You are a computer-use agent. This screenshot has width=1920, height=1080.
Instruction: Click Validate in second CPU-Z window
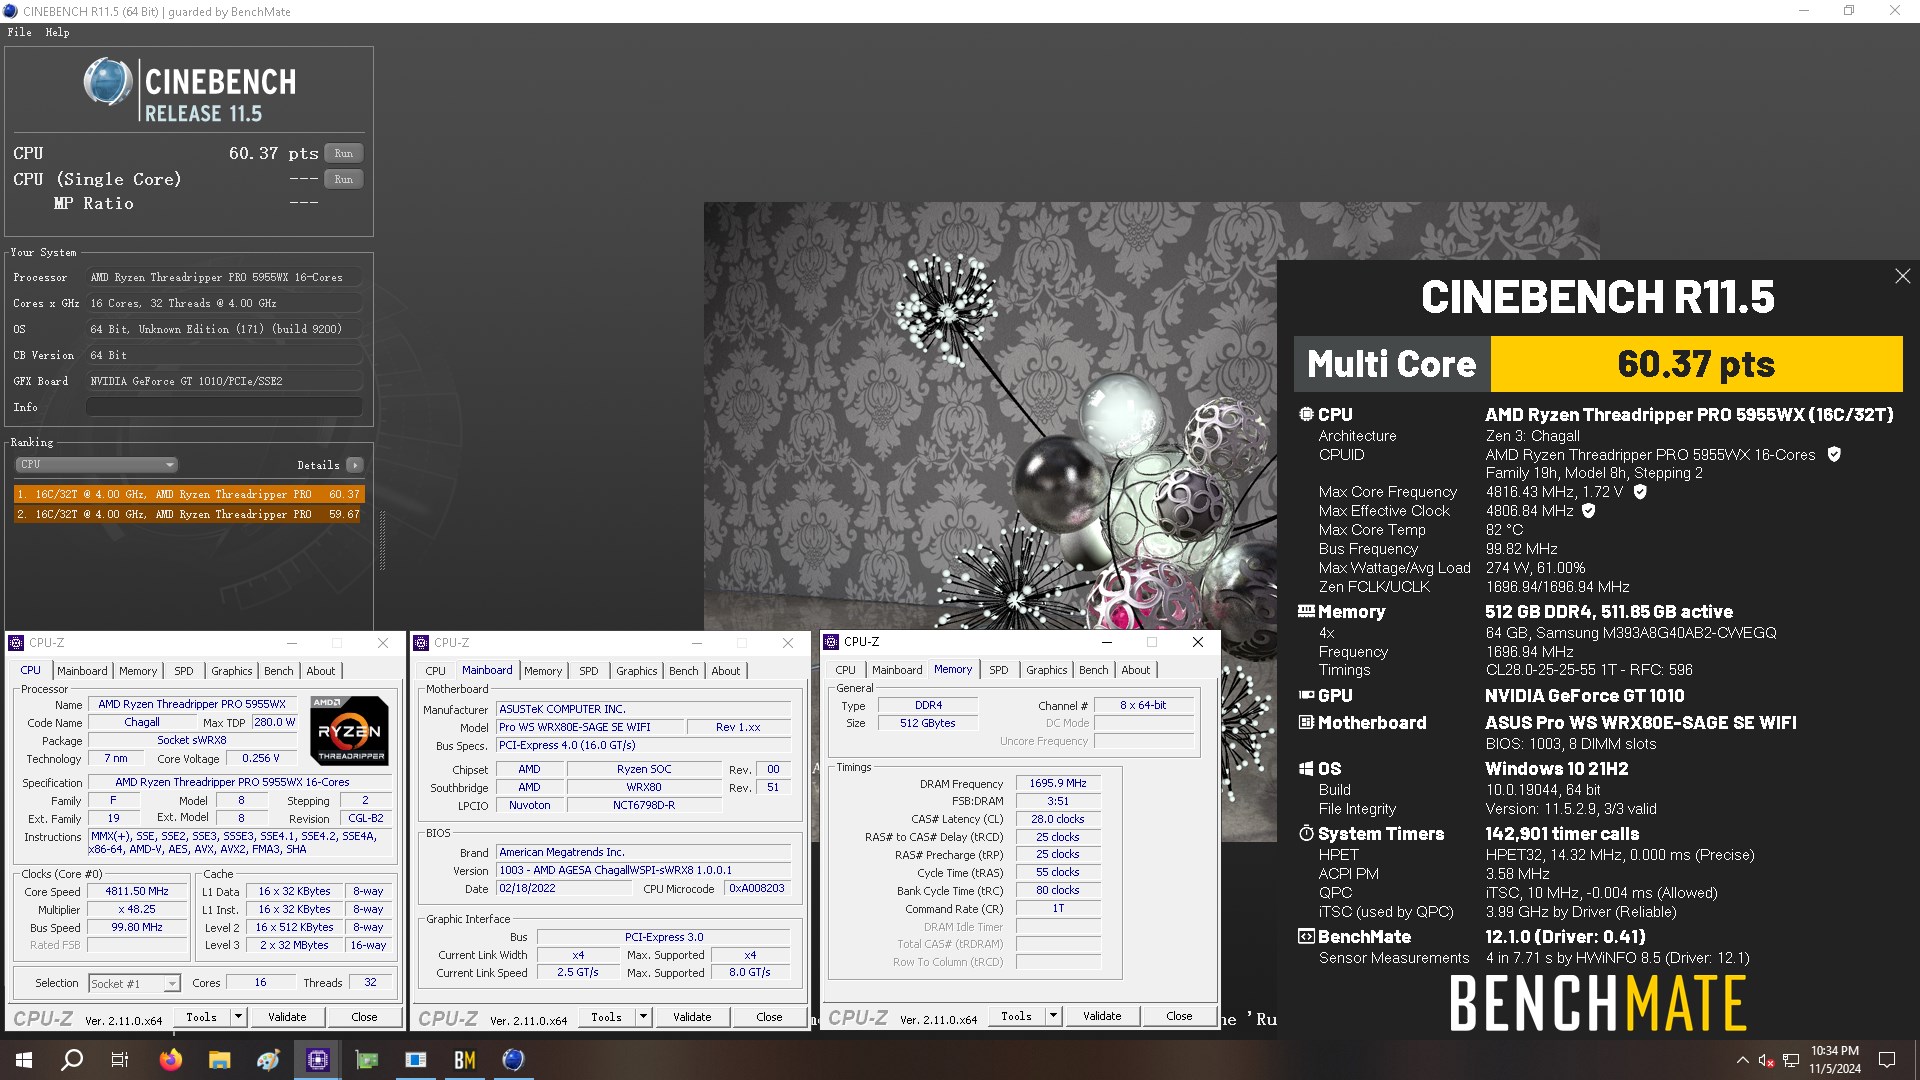(x=692, y=1017)
